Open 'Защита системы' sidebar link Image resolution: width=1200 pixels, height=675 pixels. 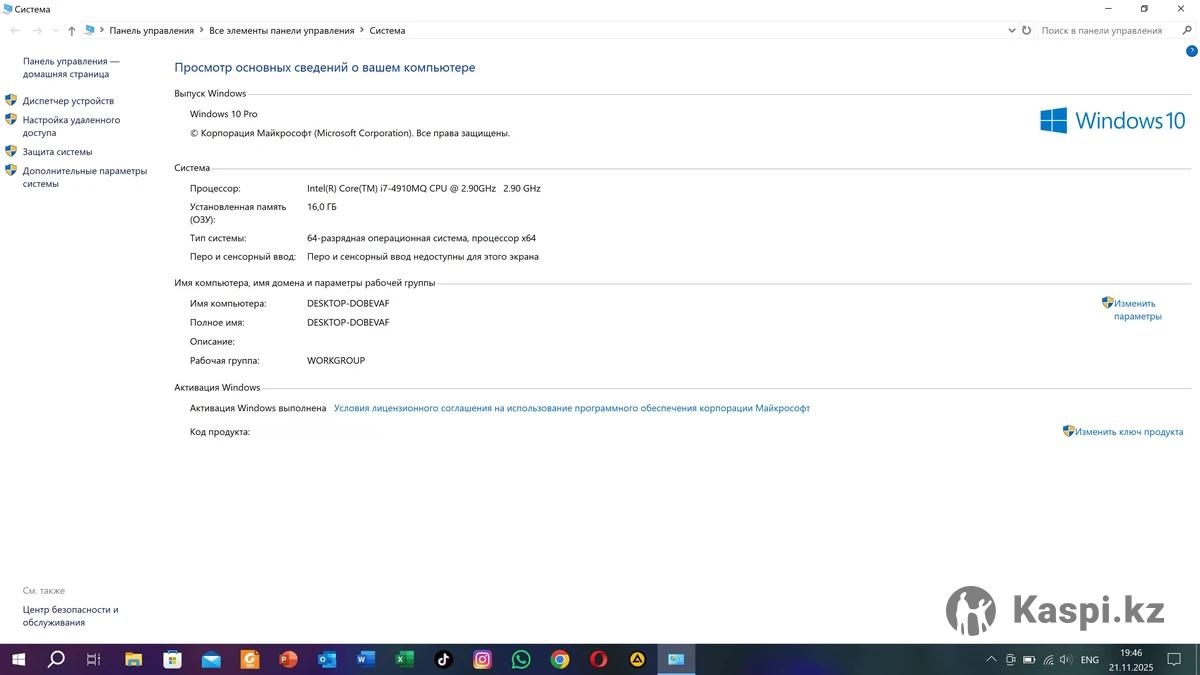tap(57, 152)
